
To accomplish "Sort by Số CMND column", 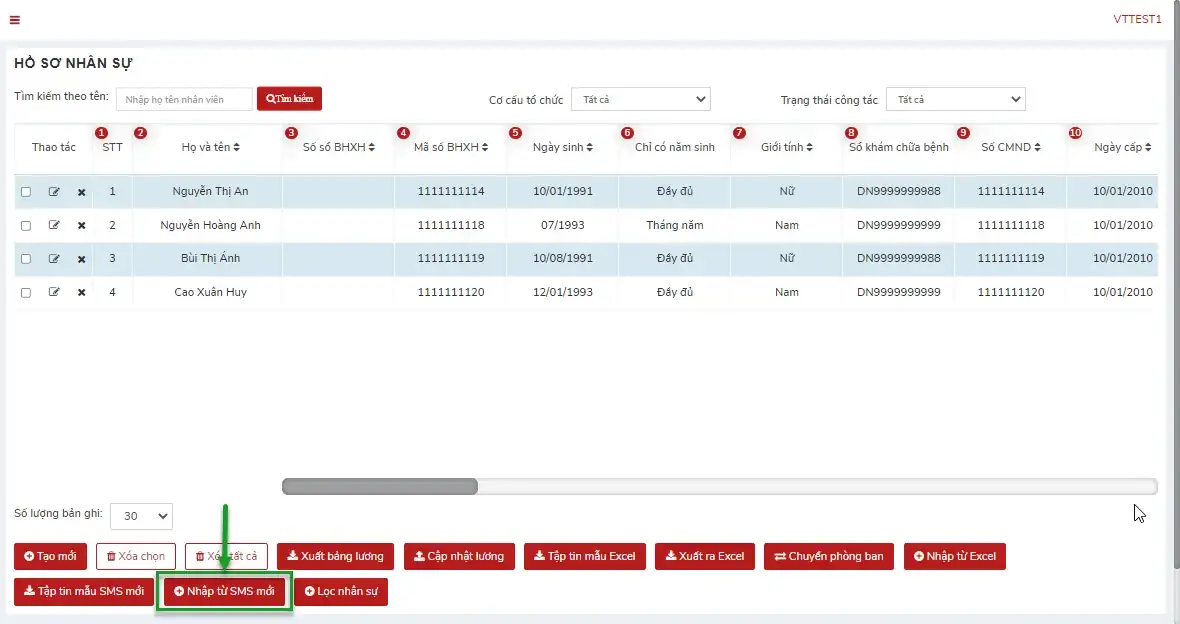I will click(1011, 147).
